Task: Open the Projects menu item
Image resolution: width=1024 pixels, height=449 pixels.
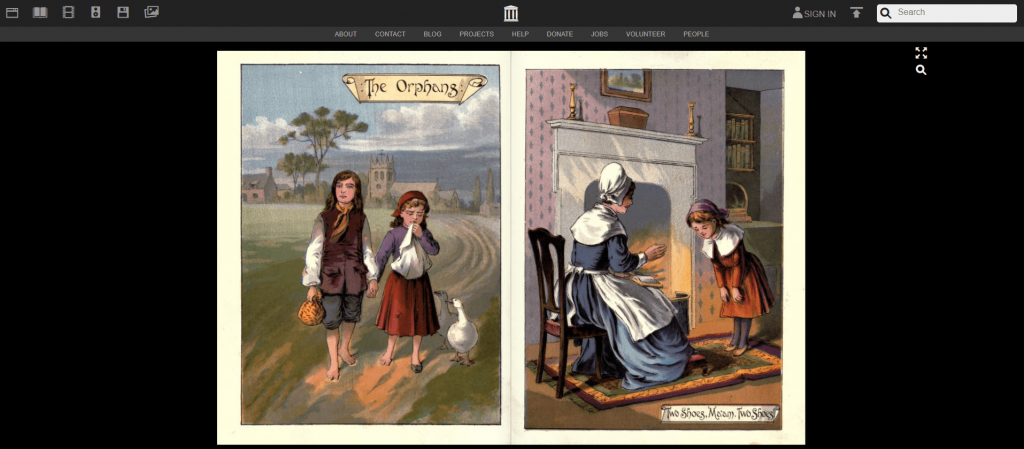Action: point(476,34)
